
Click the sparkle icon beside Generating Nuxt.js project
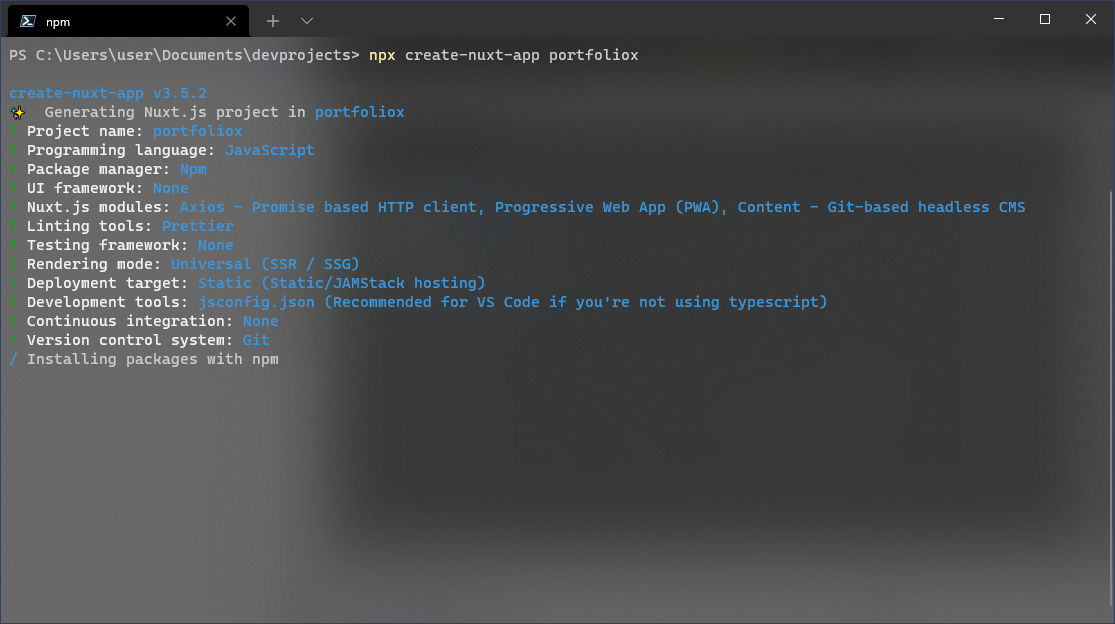pos(17,112)
